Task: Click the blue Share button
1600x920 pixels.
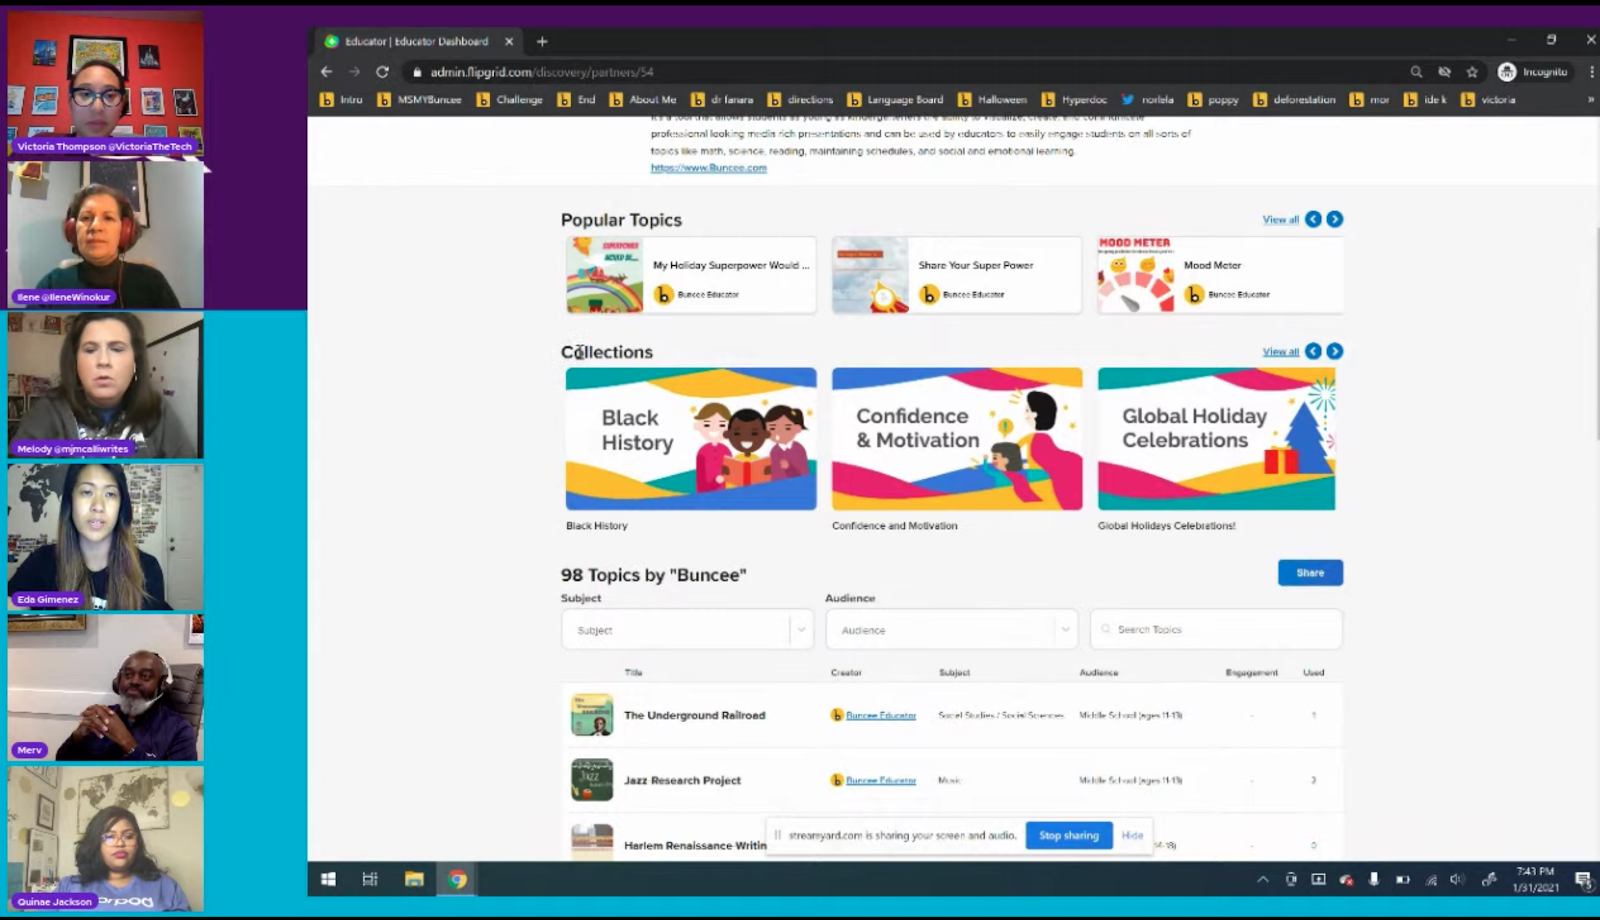Action: [1310, 573]
